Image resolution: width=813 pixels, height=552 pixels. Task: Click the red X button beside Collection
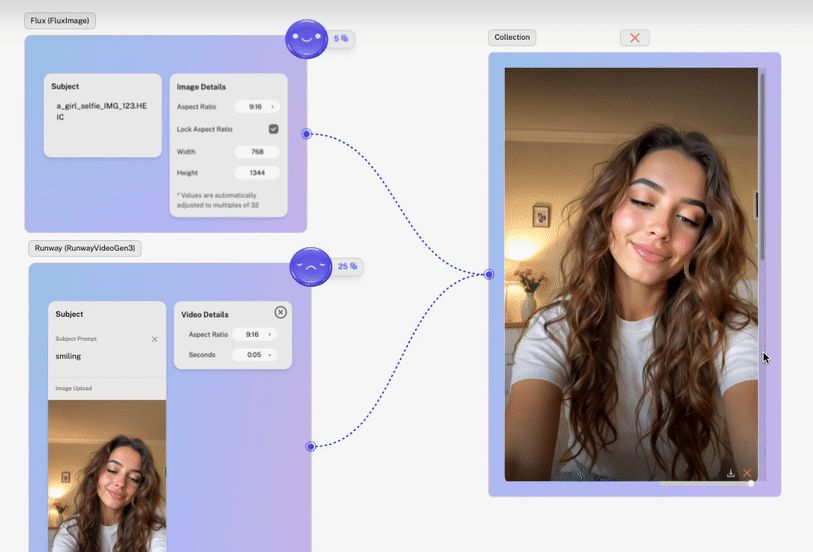(634, 38)
